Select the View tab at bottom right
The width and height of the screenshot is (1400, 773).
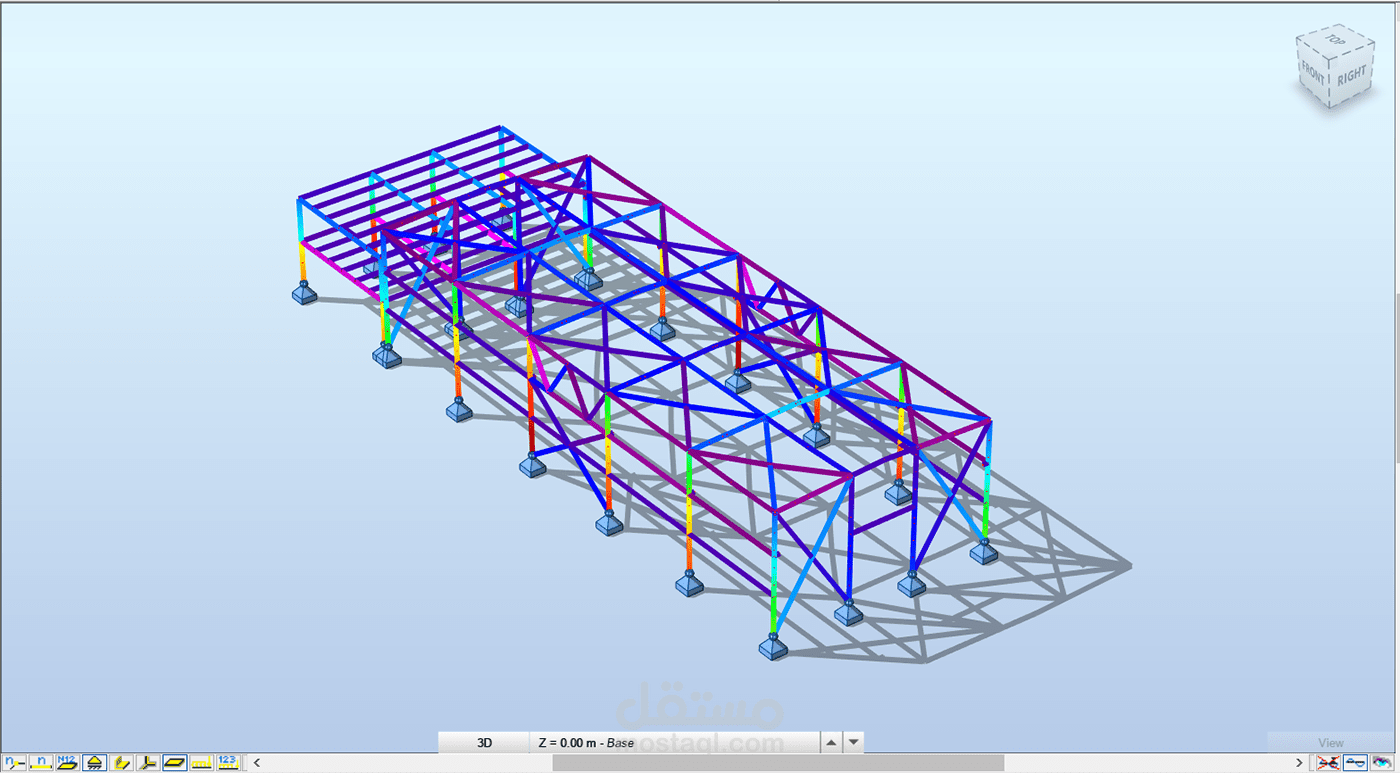pos(1331,743)
